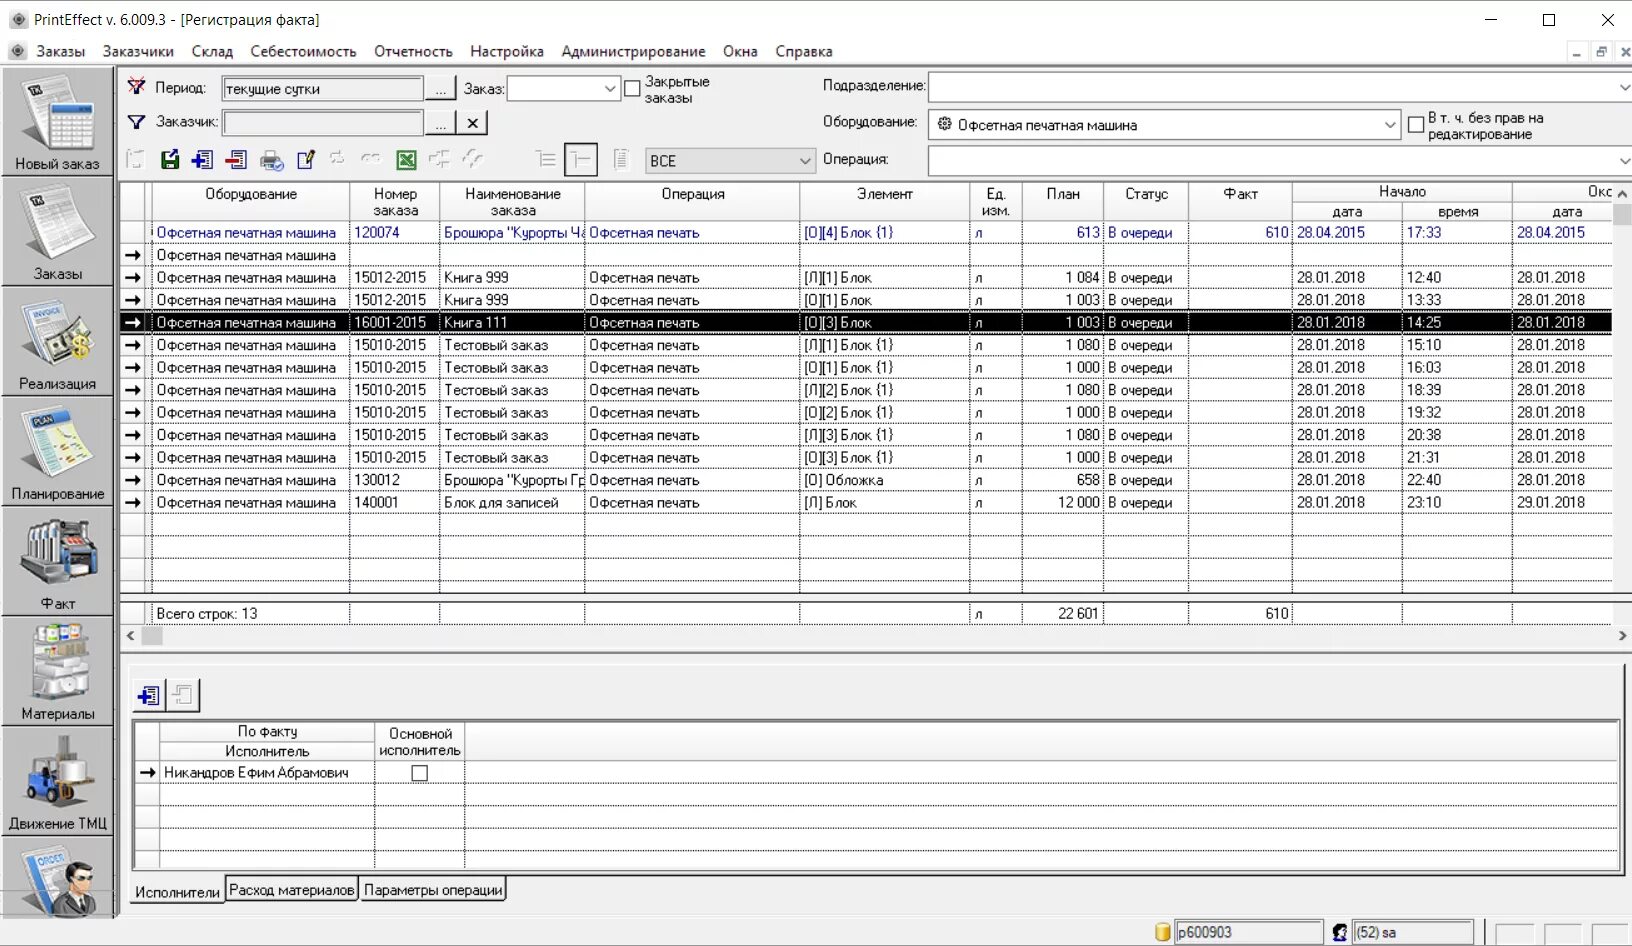Viewport: 1632px width, 946px height.
Task: Open the Материалы sidebar section
Action: [x=57, y=672]
